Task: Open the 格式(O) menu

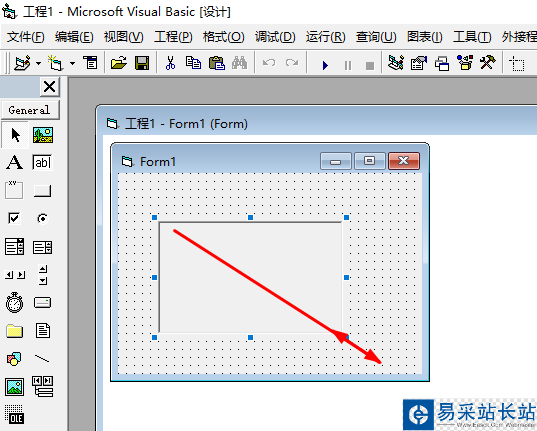Action: pyautogui.click(x=224, y=37)
